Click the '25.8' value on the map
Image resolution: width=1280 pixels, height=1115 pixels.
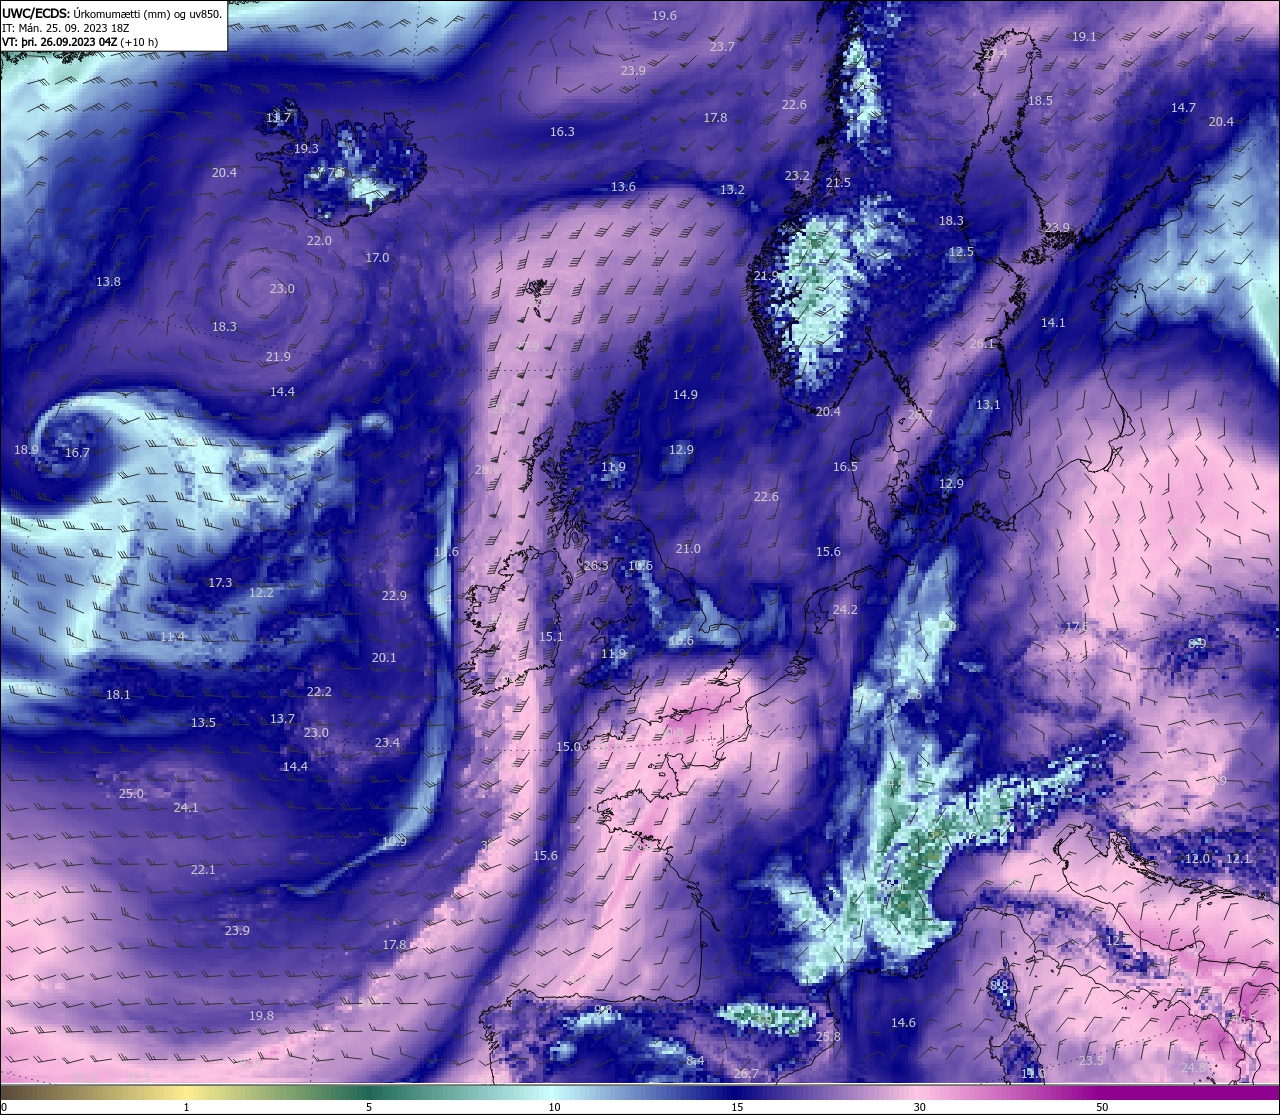click(x=828, y=1037)
